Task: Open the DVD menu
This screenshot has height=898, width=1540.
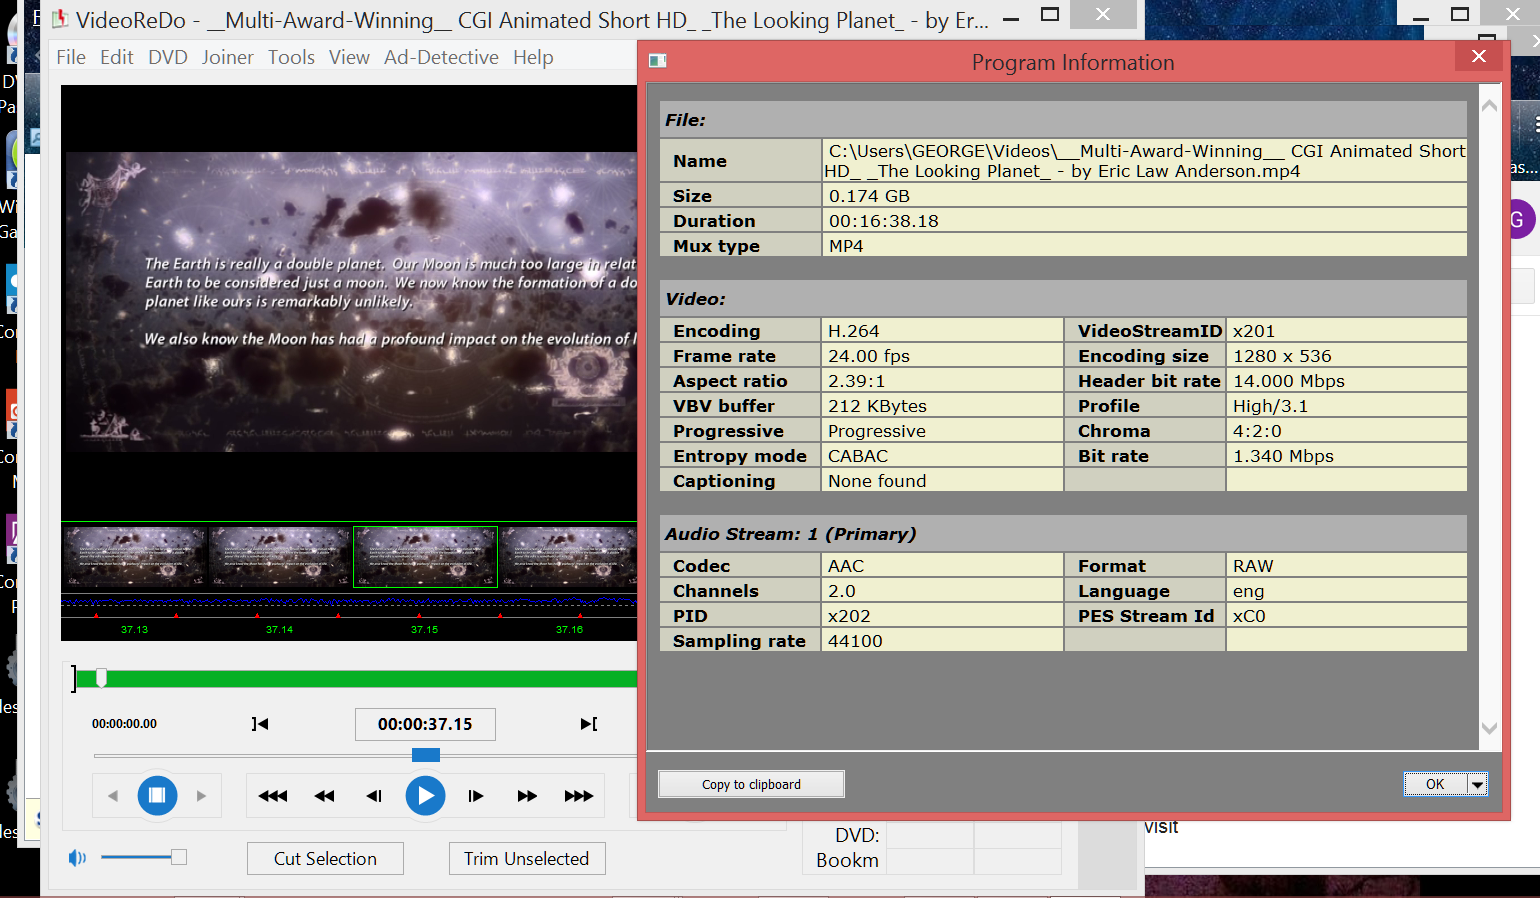Action: pos(168,57)
